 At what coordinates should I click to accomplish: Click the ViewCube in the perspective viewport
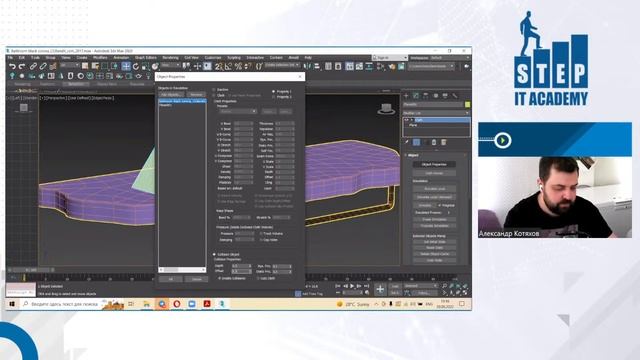(386, 108)
